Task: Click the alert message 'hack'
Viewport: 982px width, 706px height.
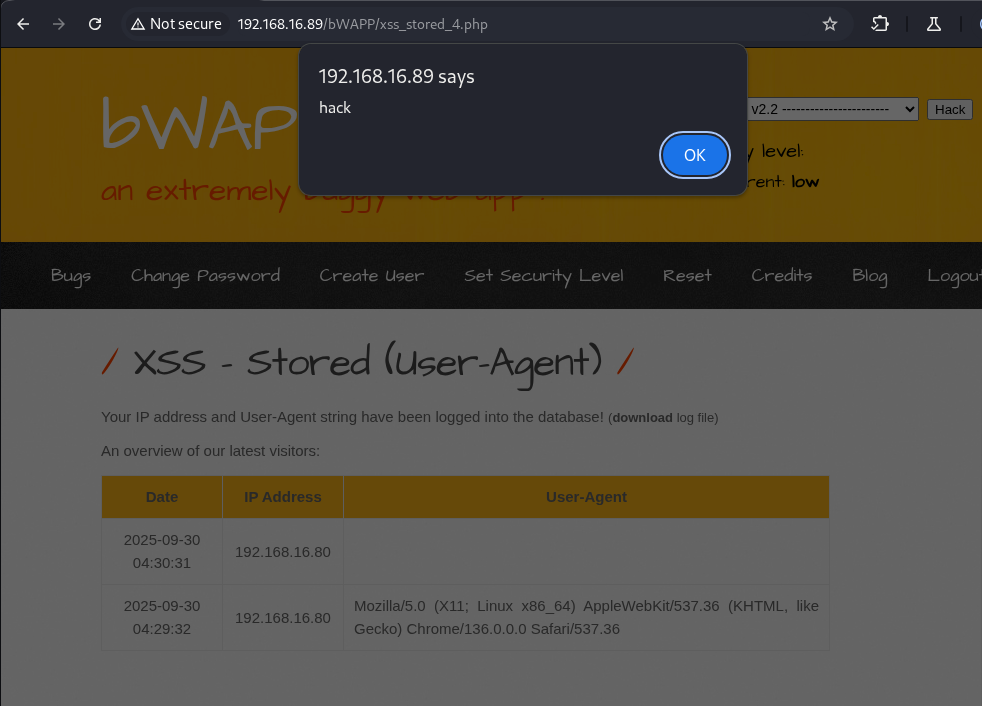Action: tap(334, 108)
